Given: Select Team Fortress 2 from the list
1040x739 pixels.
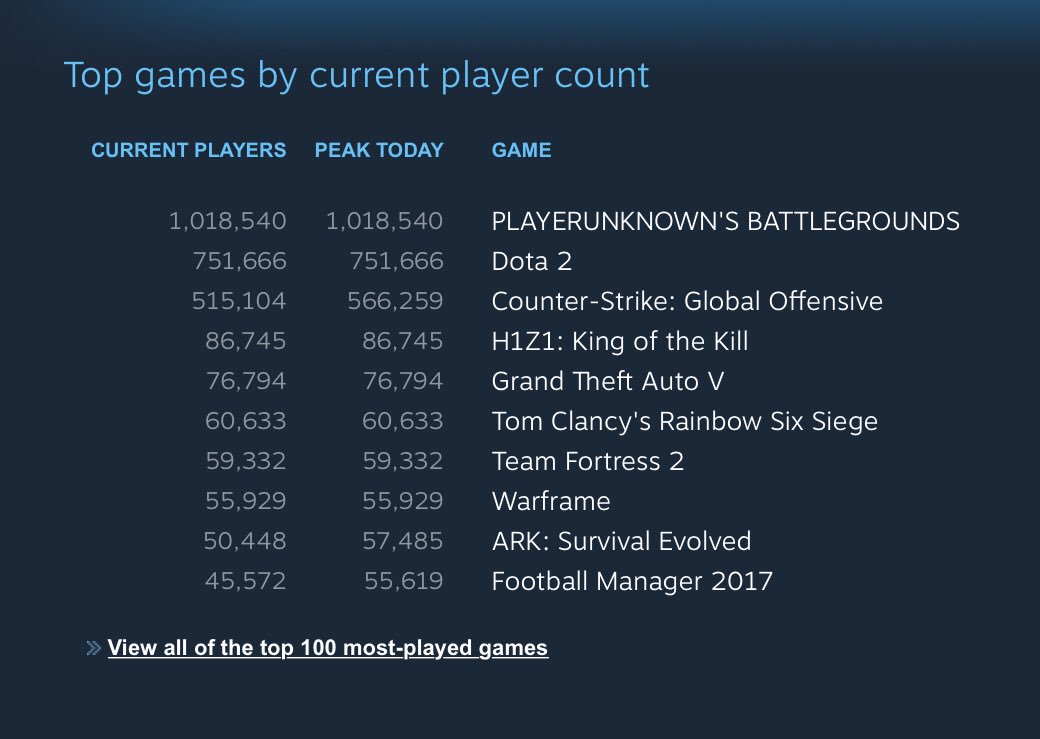Looking at the screenshot, I should 588,461.
